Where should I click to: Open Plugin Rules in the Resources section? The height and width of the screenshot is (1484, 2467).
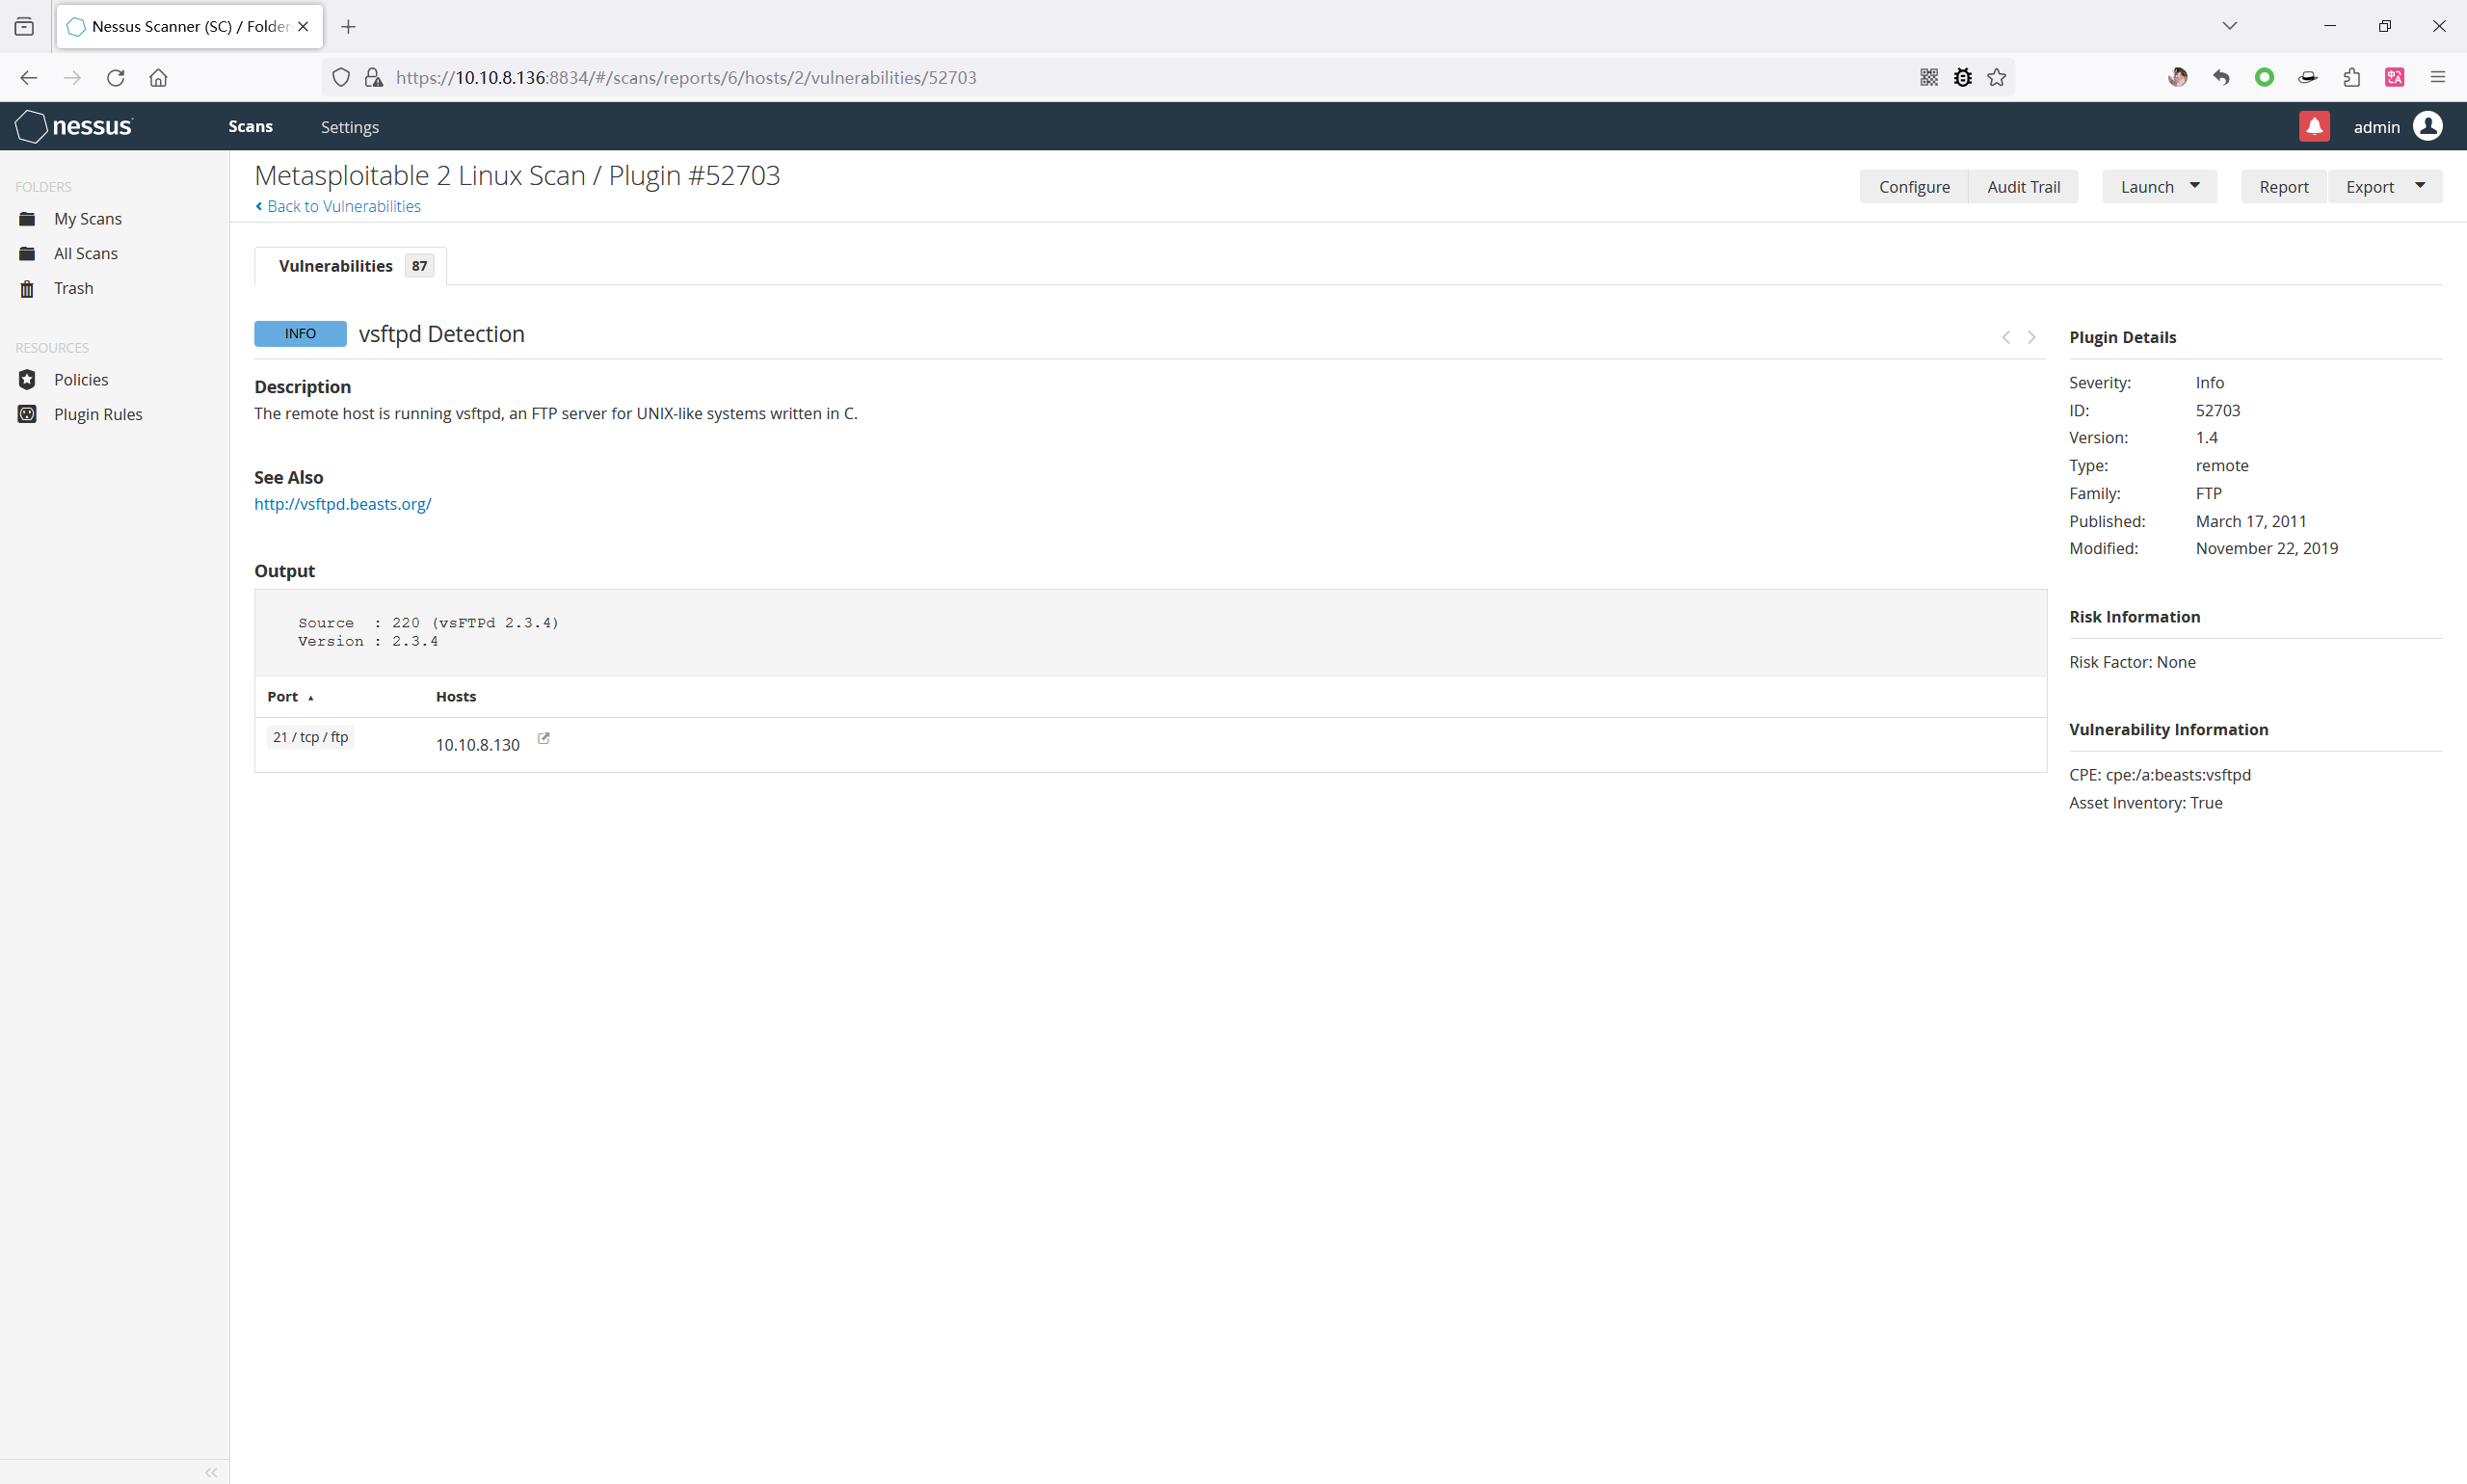(x=98, y=414)
